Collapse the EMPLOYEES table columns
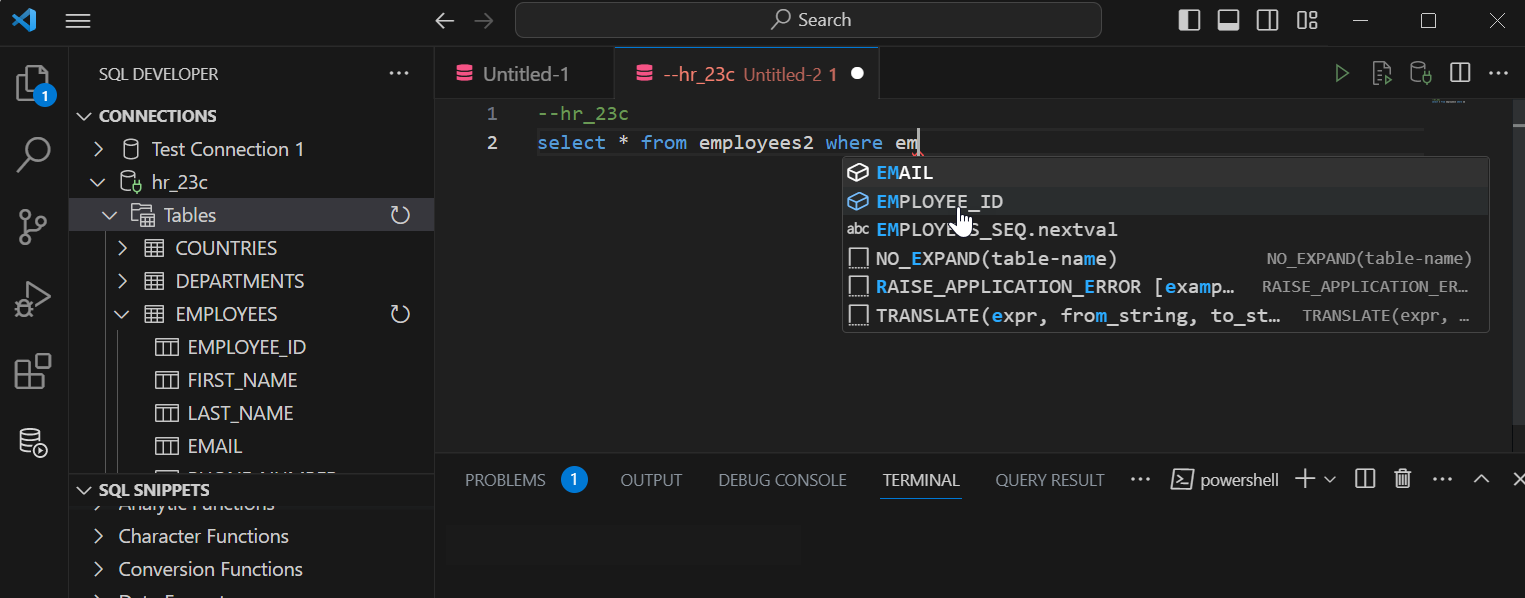This screenshot has width=1525, height=598. coord(121,313)
